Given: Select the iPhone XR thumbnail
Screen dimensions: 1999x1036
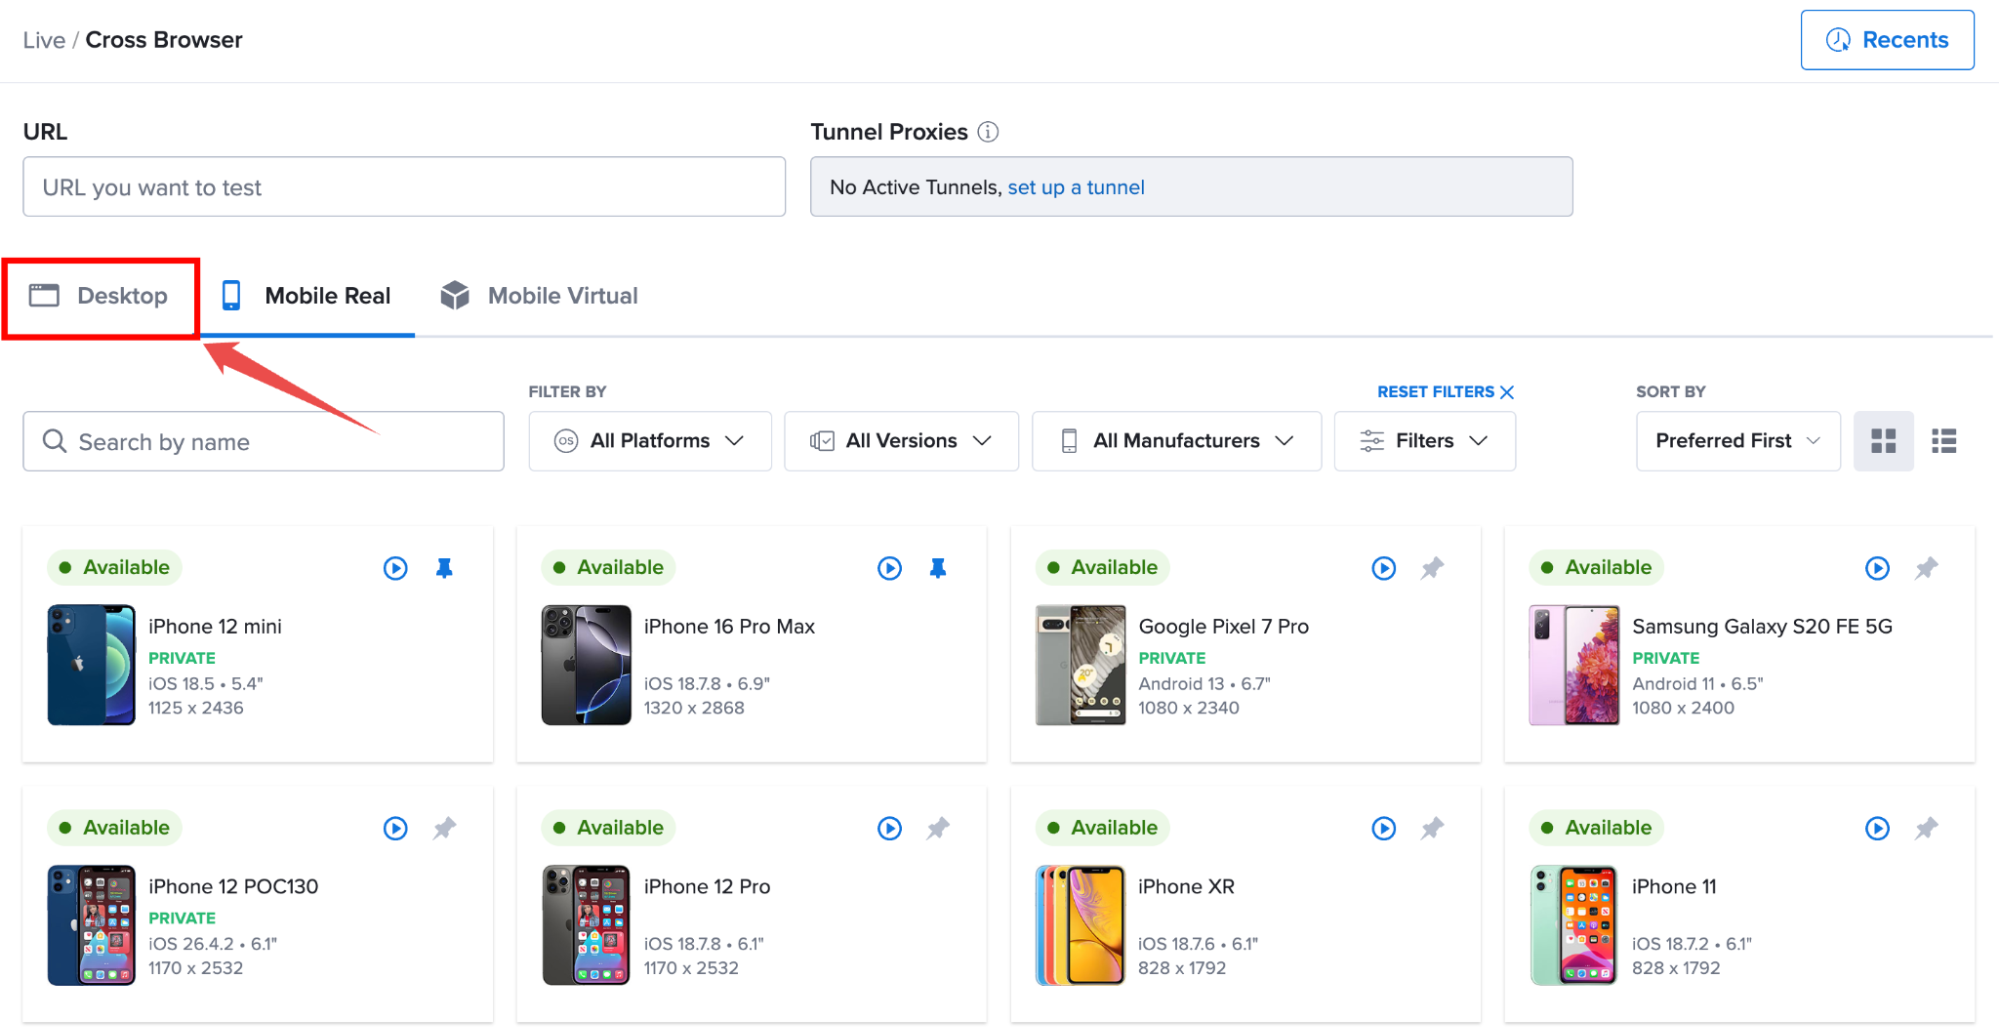Looking at the screenshot, I should (x=1080, y=925).
